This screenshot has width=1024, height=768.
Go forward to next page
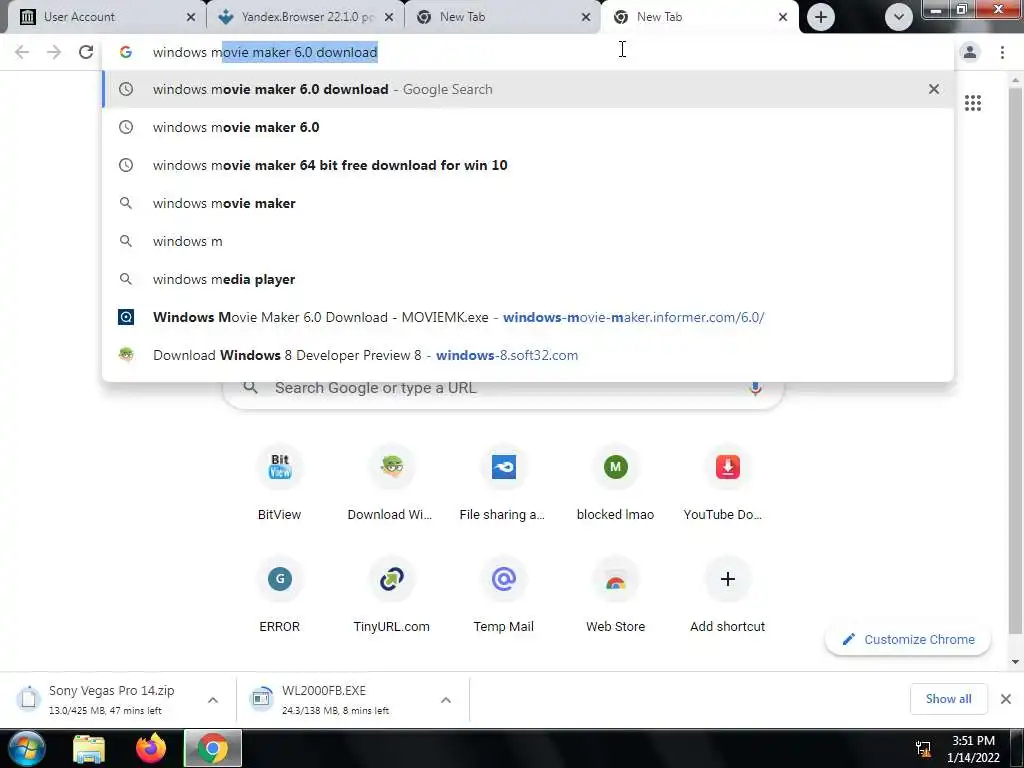pyautogui.click(x=54, y=52)
